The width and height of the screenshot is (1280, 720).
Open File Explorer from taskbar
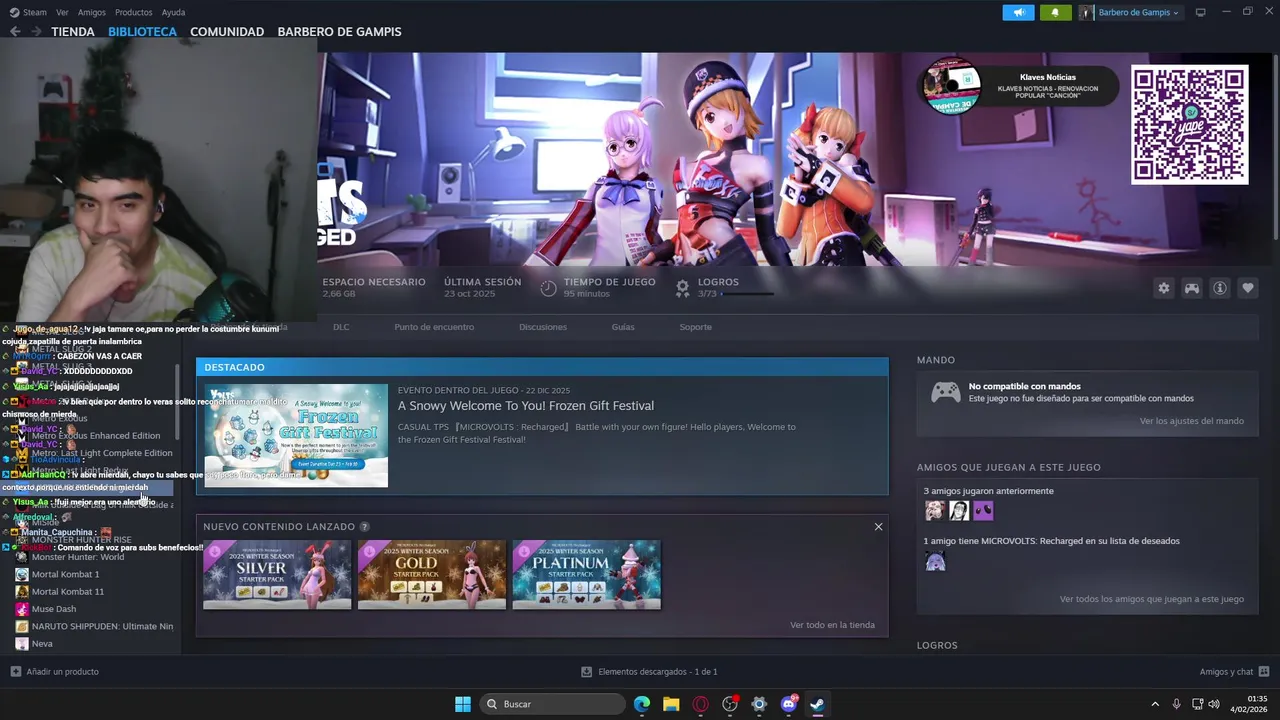pos(671,704)
